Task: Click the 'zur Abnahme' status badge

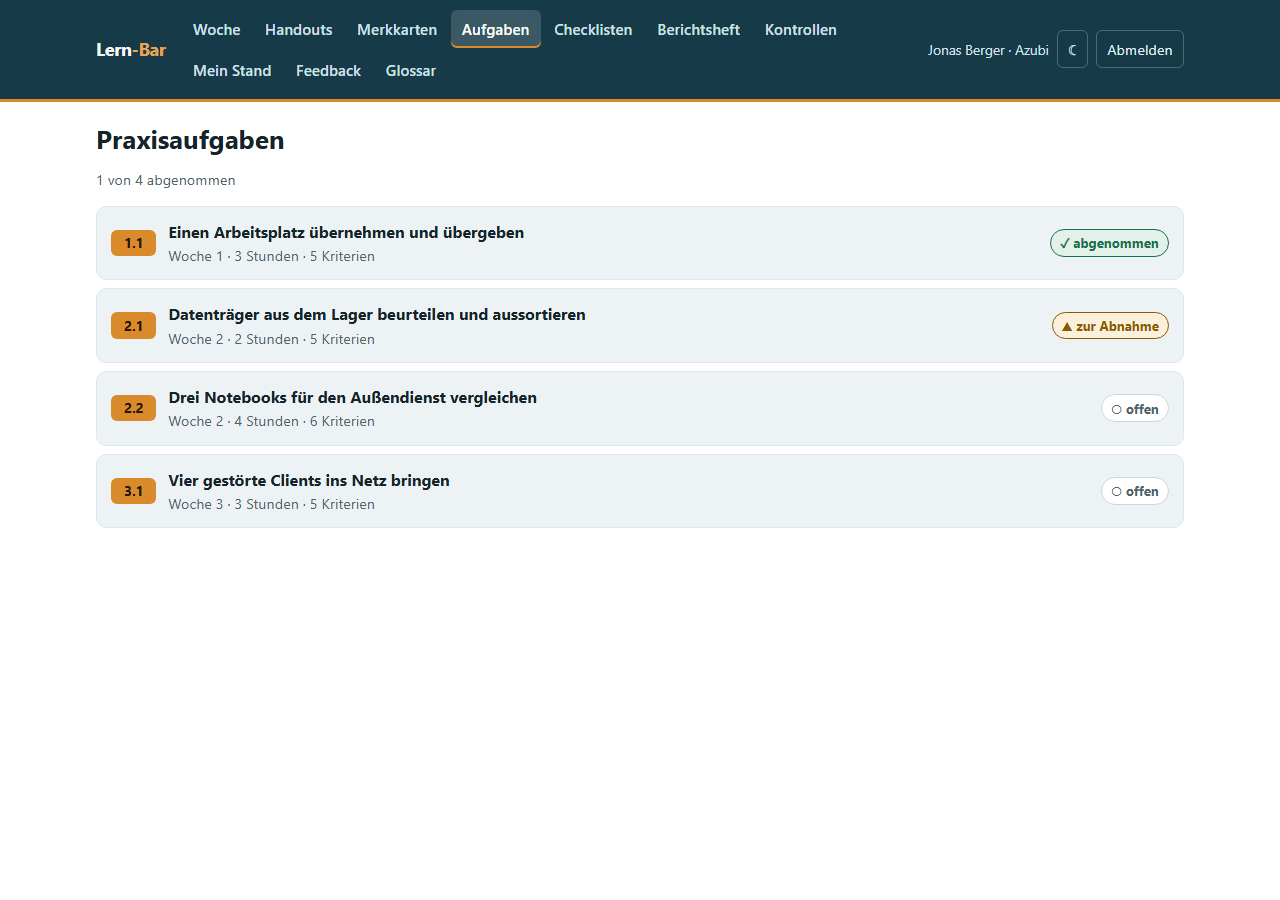Action: (1110, 326)
